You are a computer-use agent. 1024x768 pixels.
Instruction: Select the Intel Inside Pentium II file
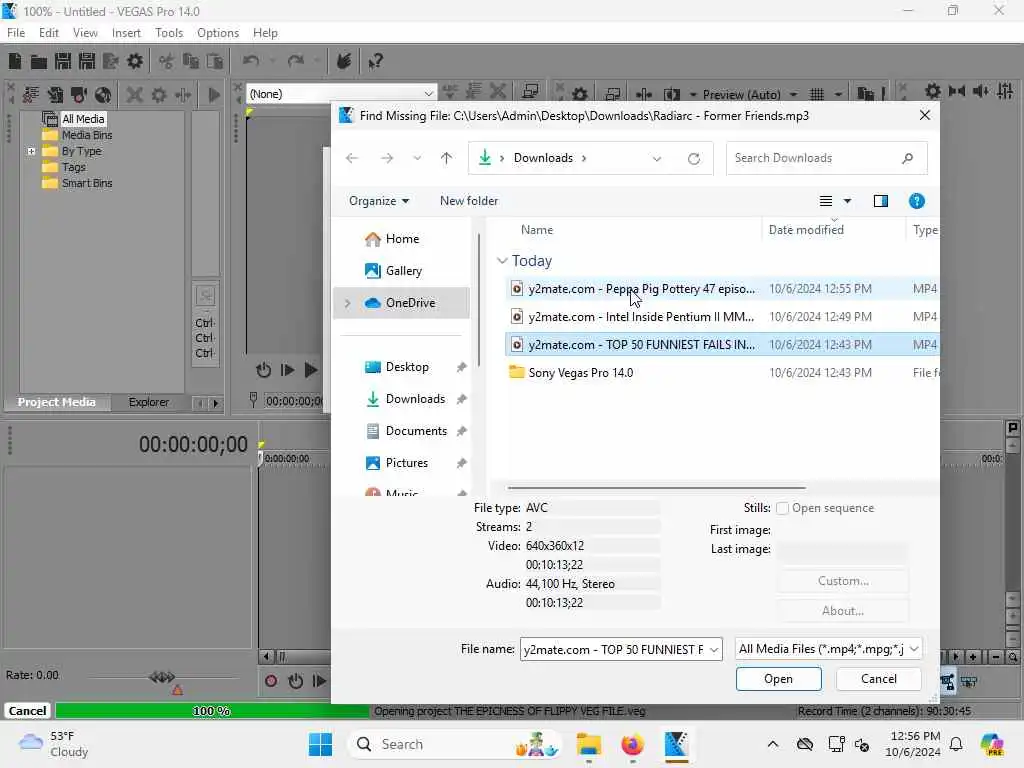721,317
